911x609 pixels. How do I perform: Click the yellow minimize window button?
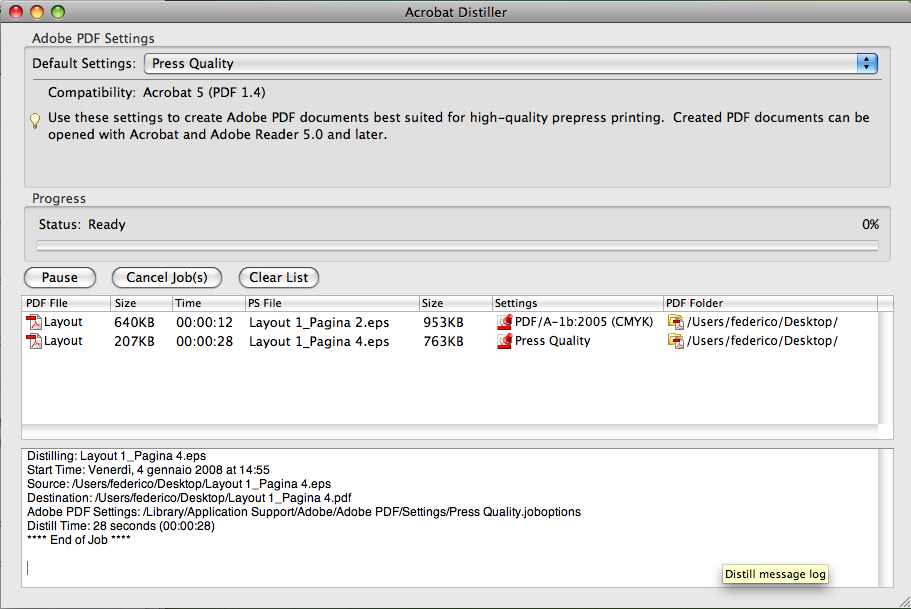coord(37,12)
